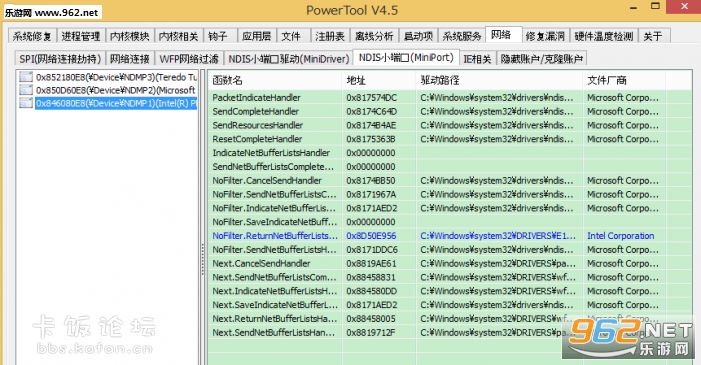Select SendNetBufferListsComplete... row
The height and width of the screenshot is (365, 701).
click(x=450, y=167)
